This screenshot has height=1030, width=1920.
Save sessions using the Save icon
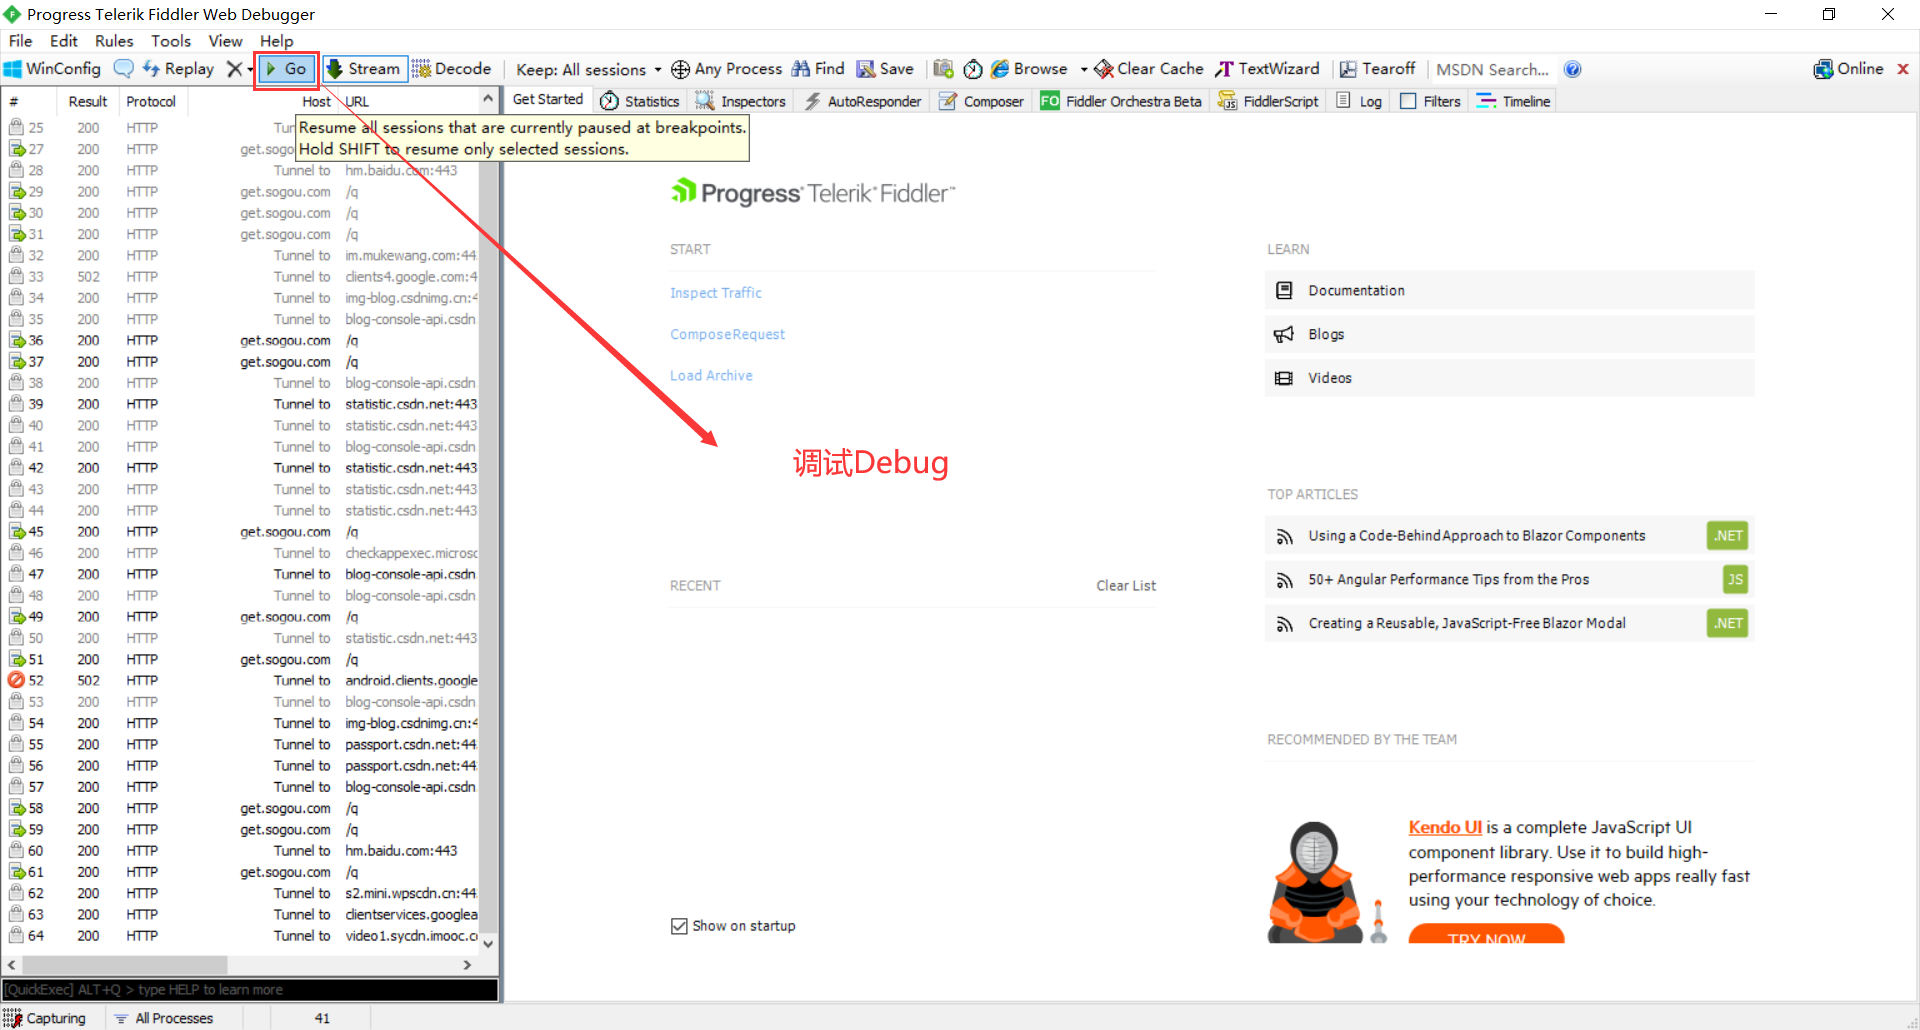[x=886, y=69]
